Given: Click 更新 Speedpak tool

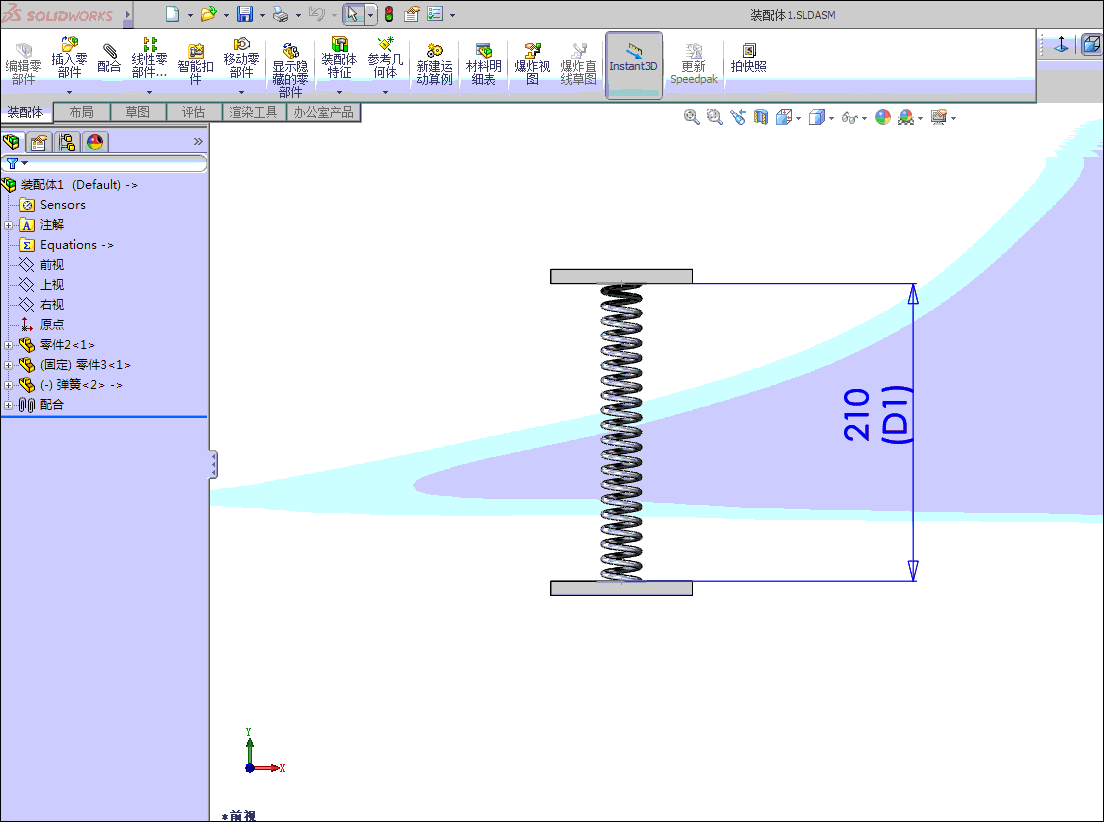Looking at the screenshot, I should [694, 64].
